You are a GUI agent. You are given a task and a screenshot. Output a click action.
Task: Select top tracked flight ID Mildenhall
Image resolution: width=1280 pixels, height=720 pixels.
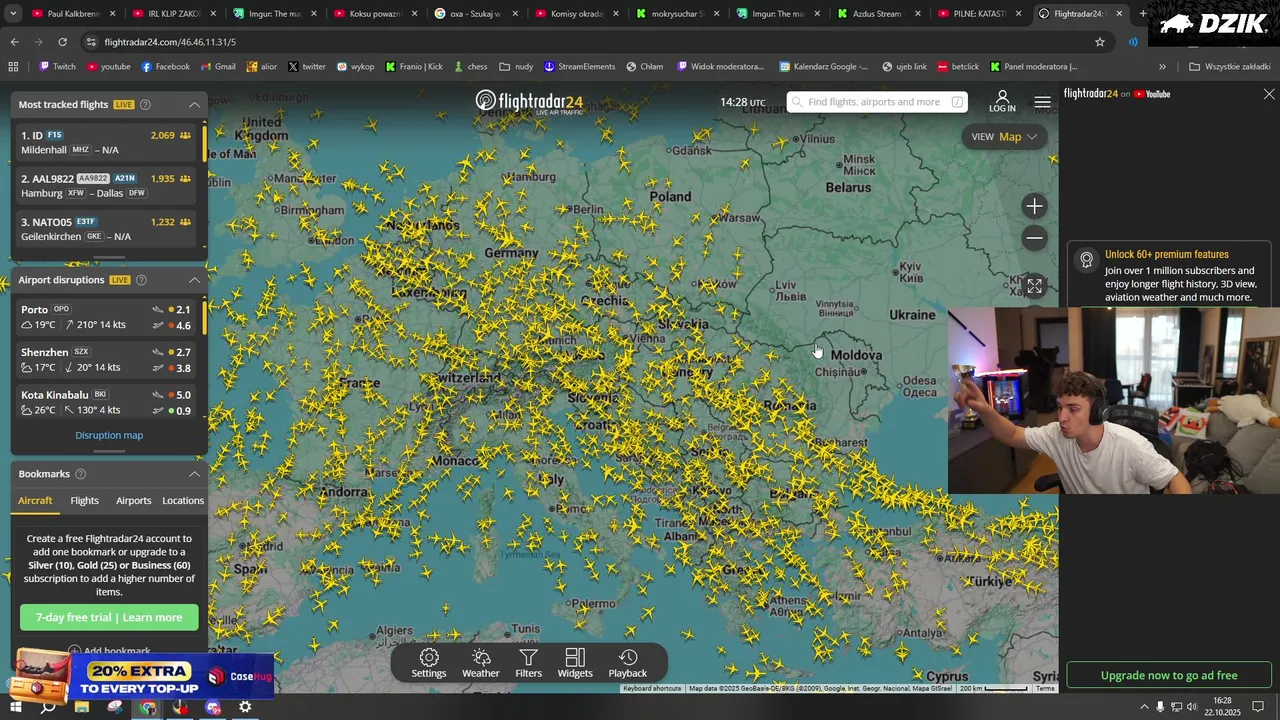pyautogui.click(x=107, y=142)
